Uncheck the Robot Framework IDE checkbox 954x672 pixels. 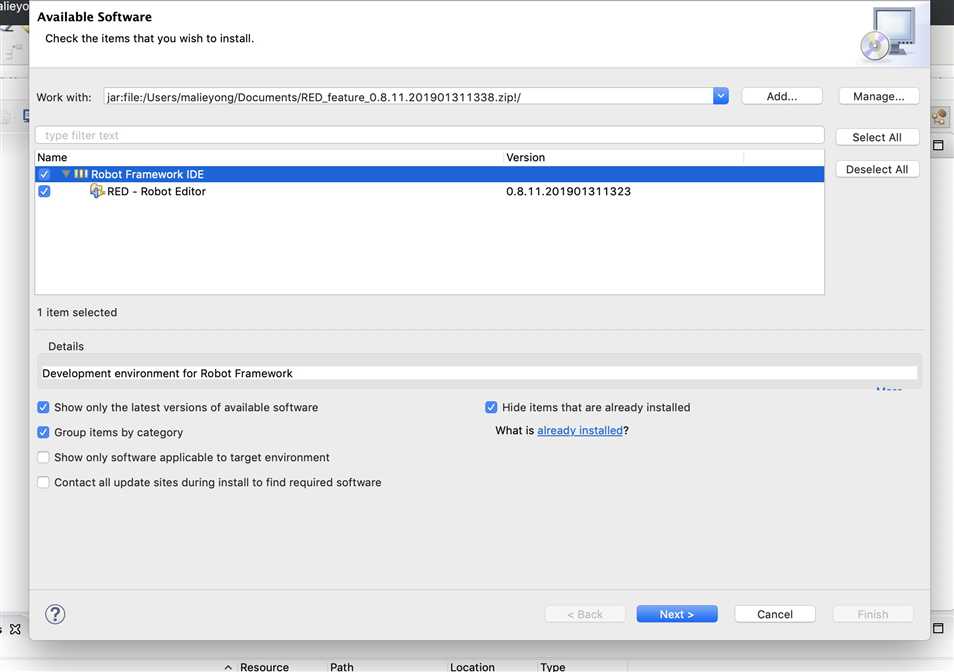[x=44, y=174]
